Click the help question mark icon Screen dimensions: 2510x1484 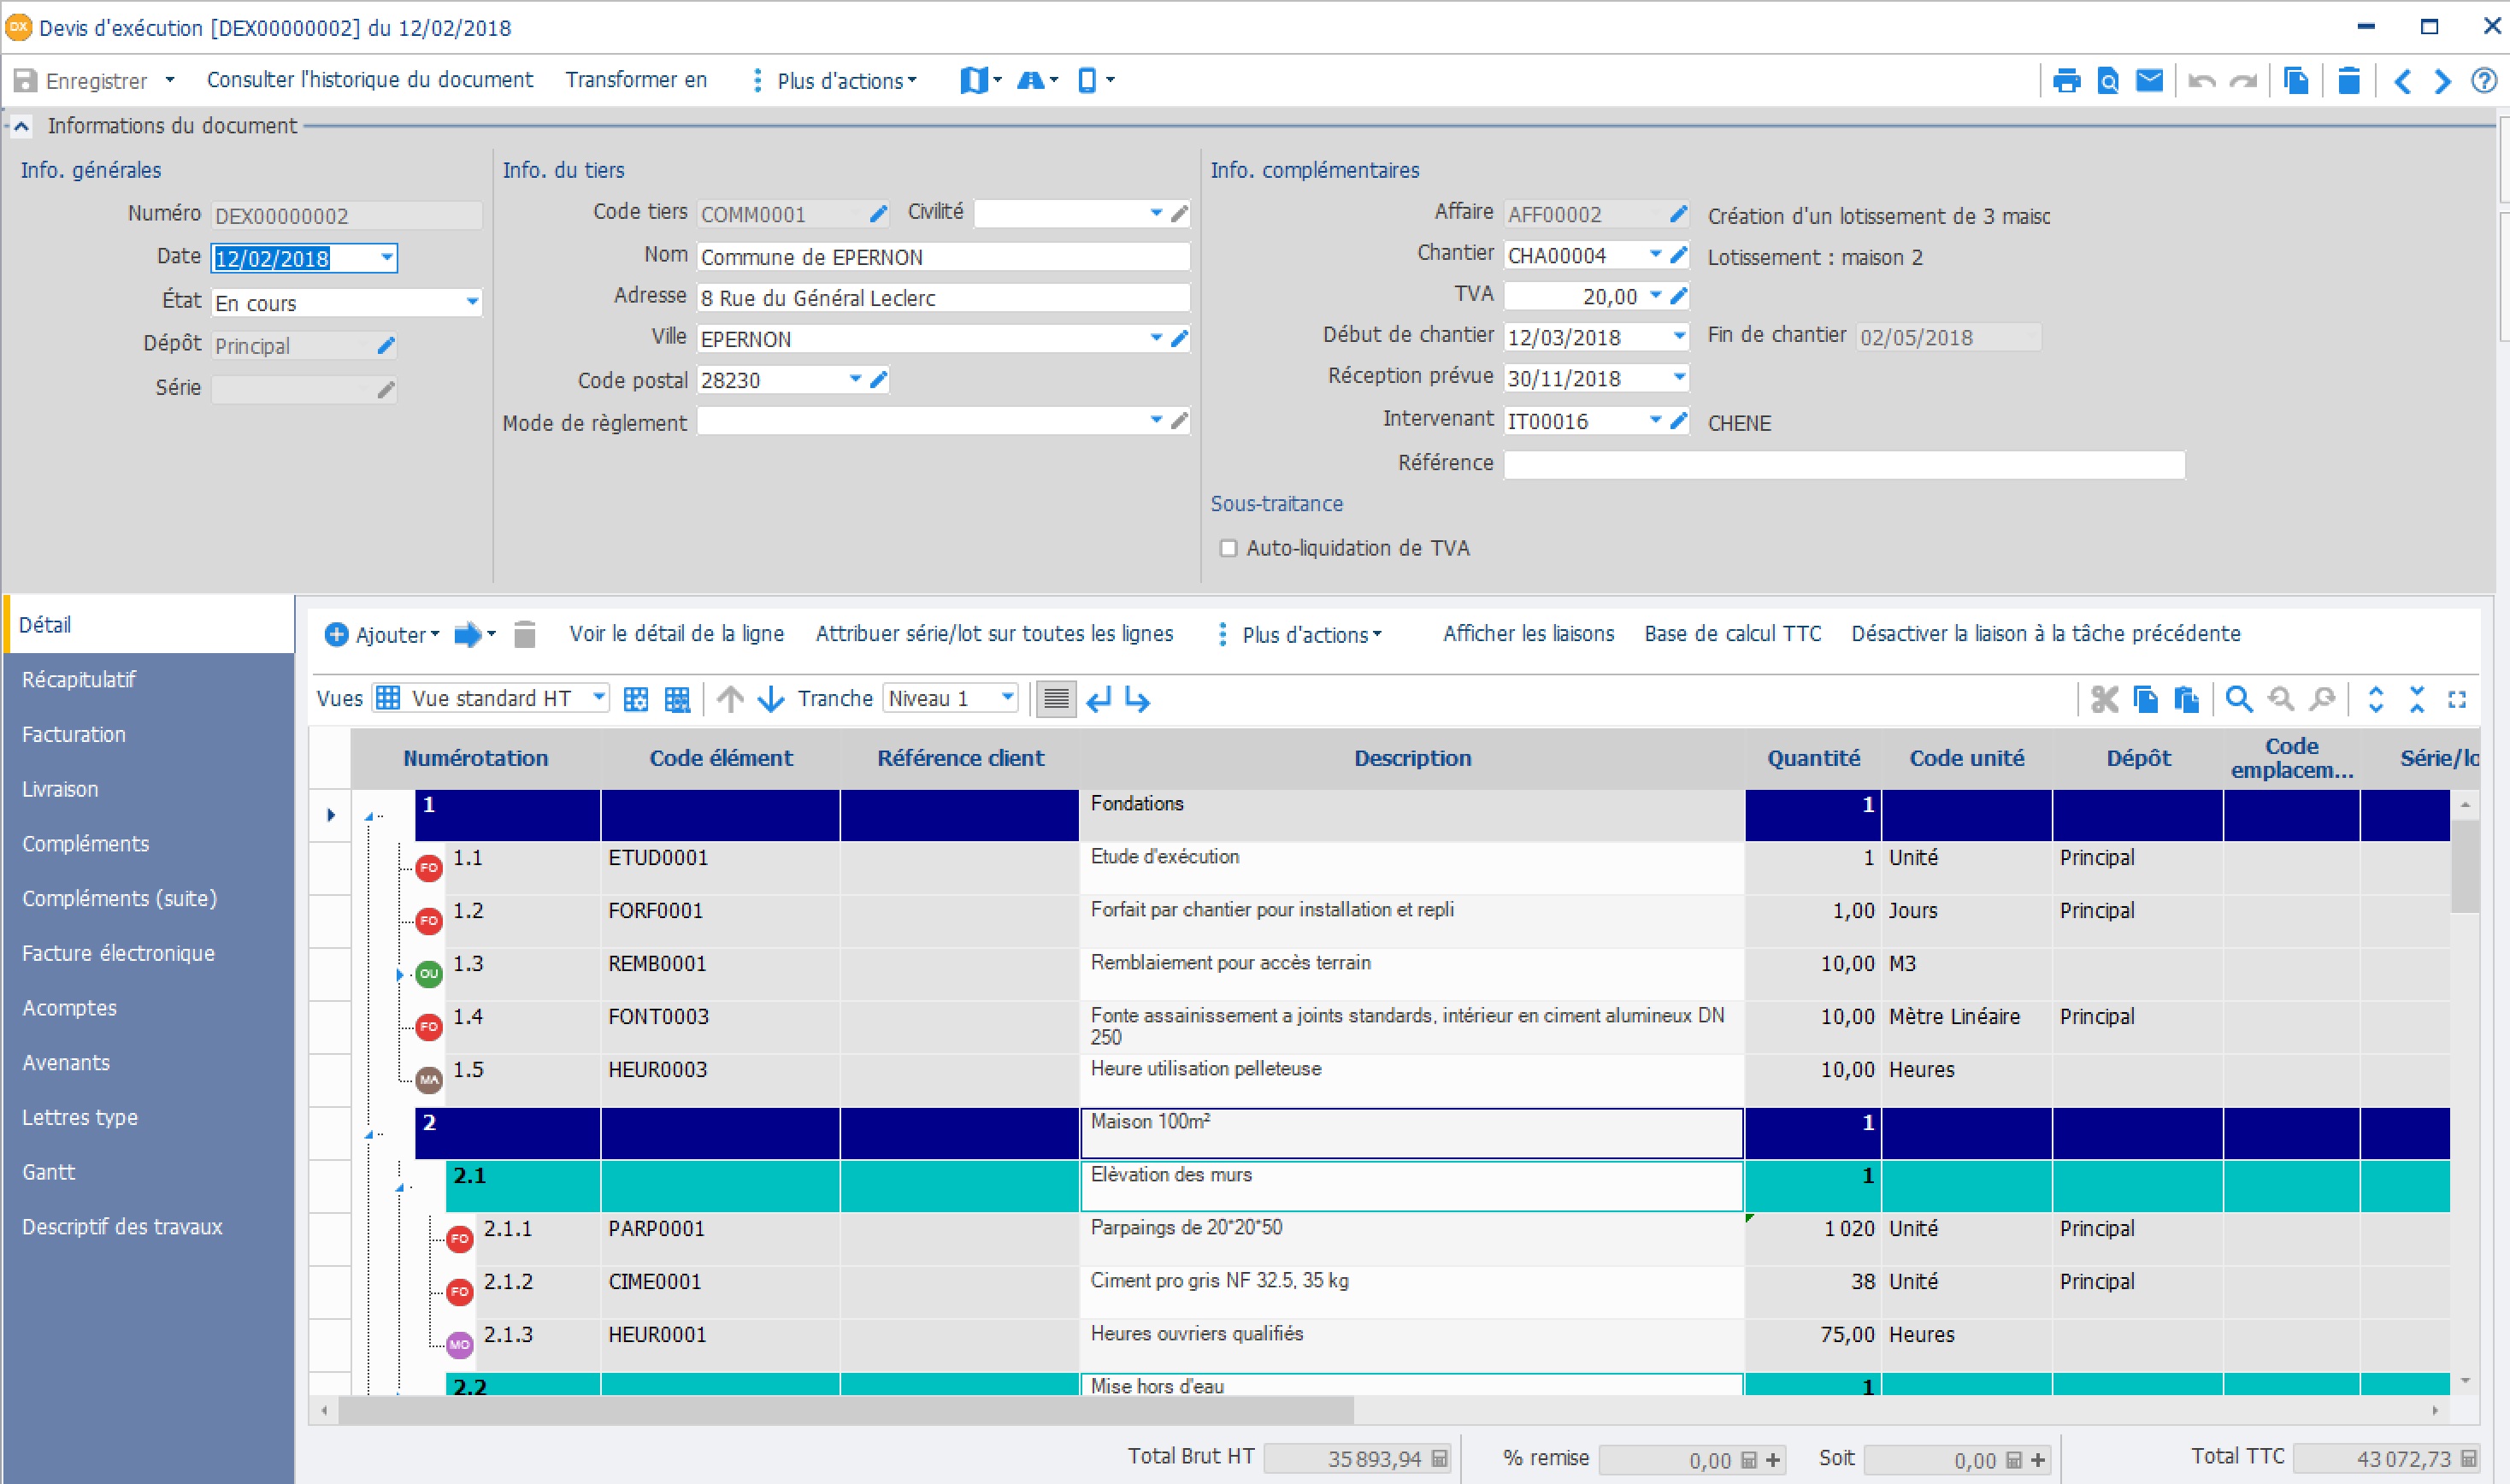click(2484, 80)
